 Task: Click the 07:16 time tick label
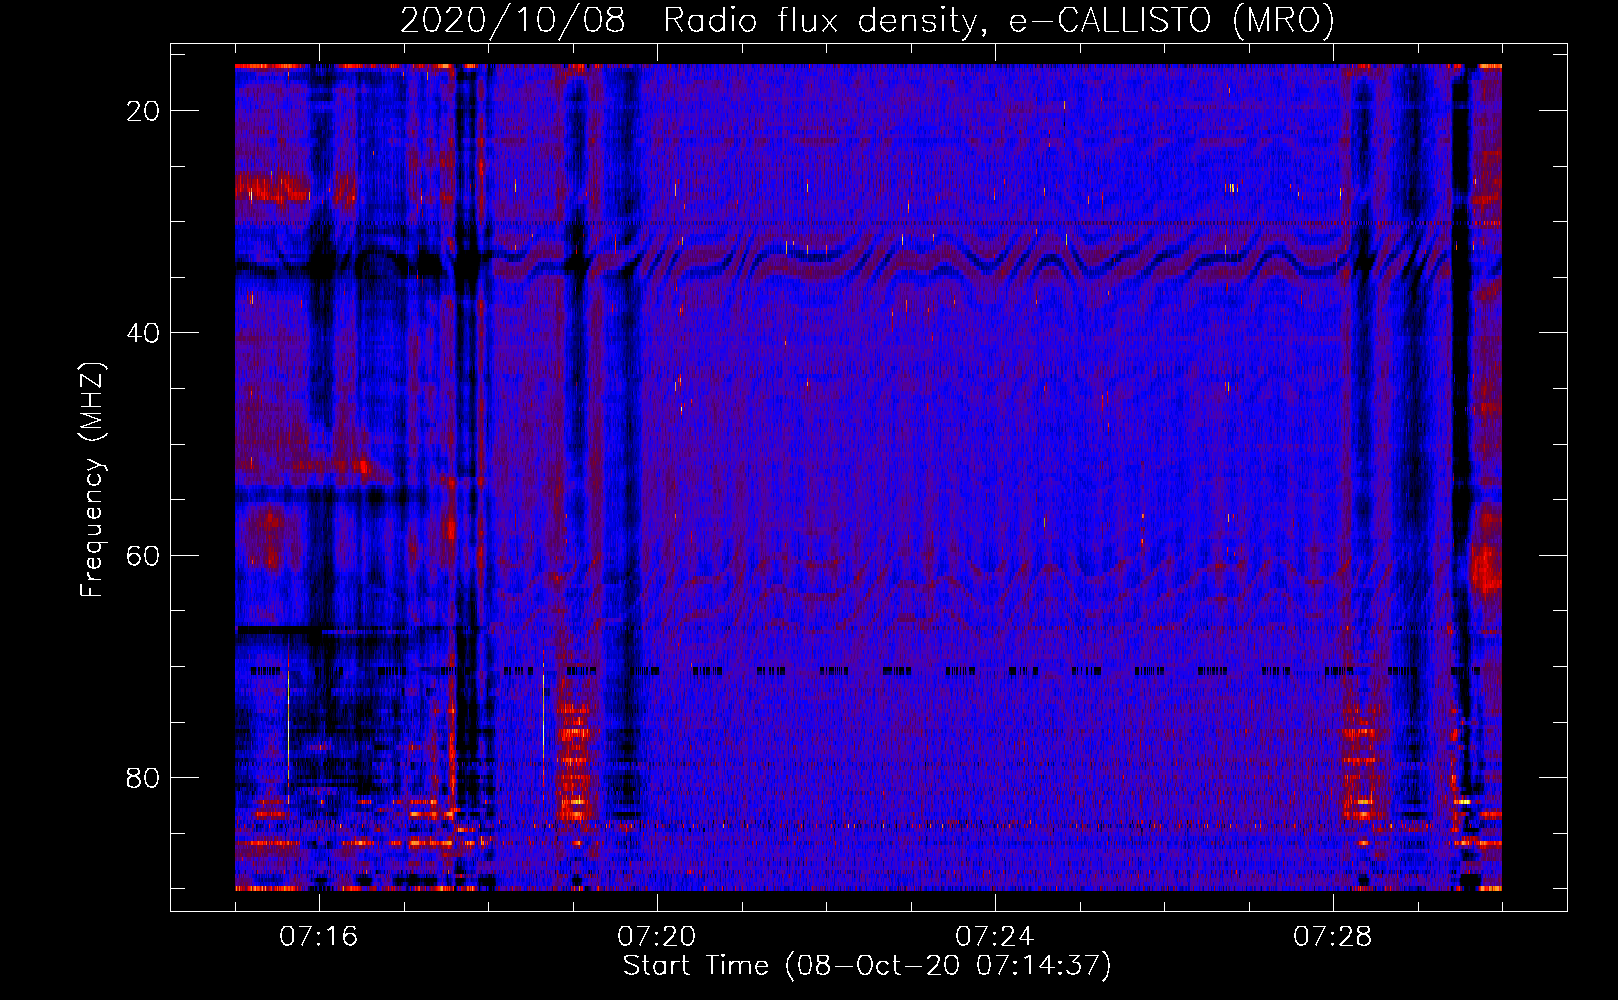(319, 937)
